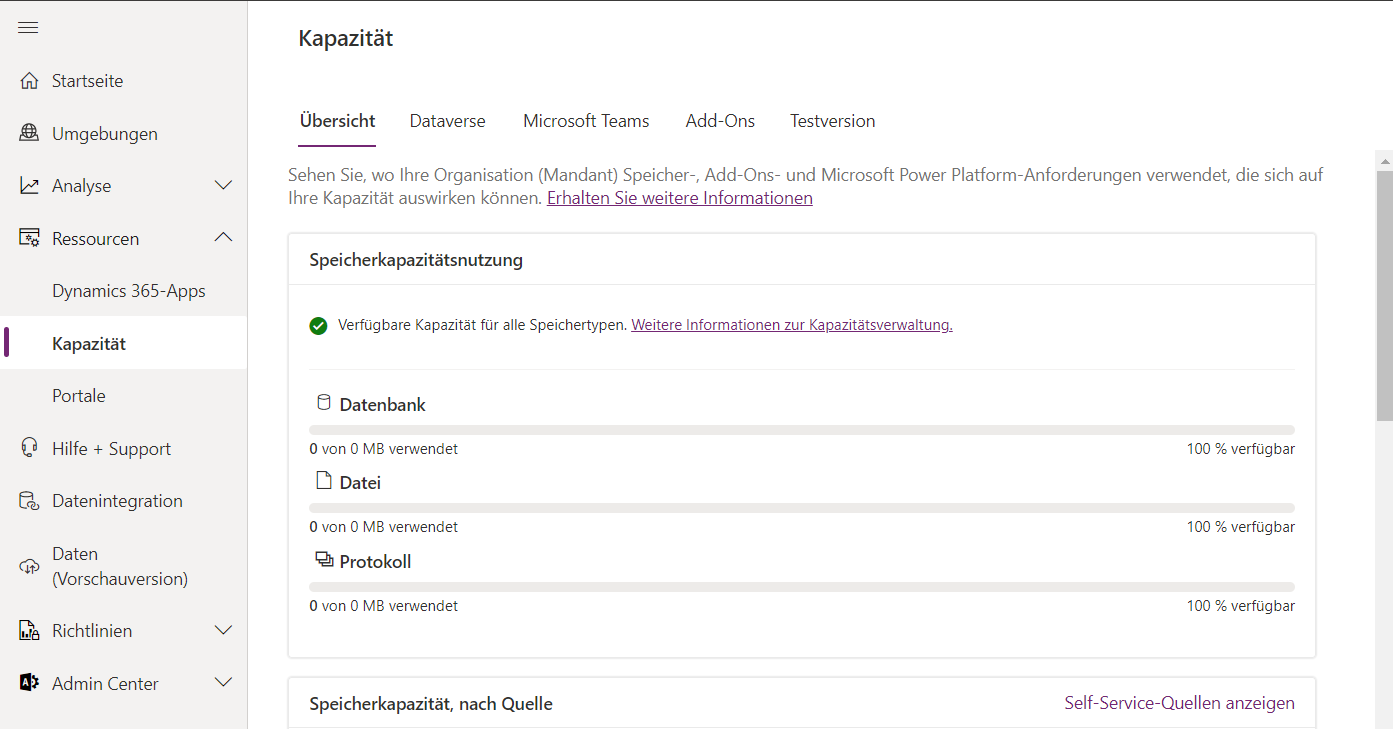Click the Datenintegration icon

[30, 500]
